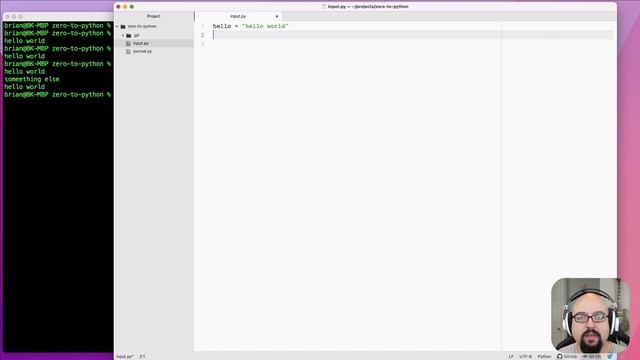Focus the Project tree view header
The height and width of the screenshot is (360, 640).
pos(153,16)
